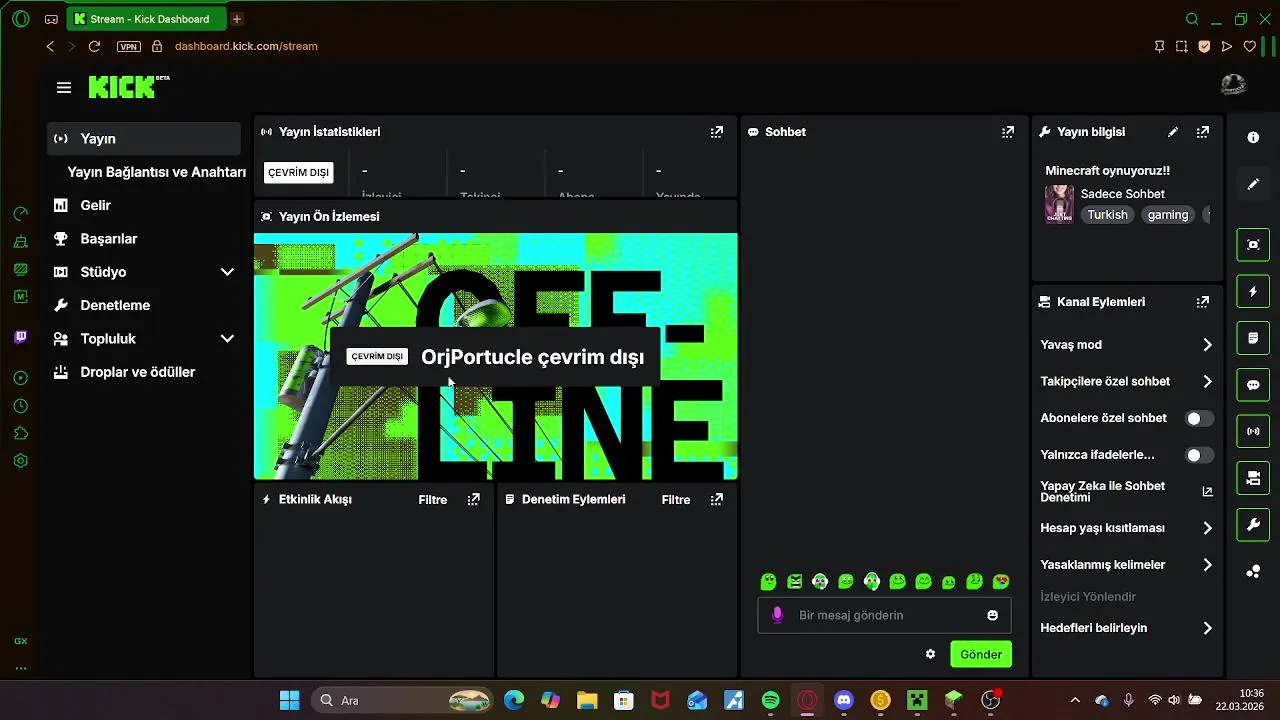The width and height of the screenshot is (1280, 720).
Task: Toggle Yalnızca ifadelerle switch
Action: coord(1199,455)
